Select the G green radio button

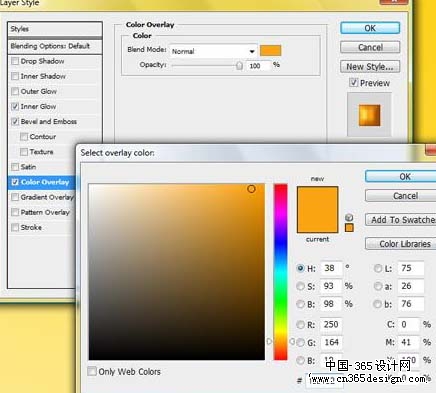click(x=300, y=342)
